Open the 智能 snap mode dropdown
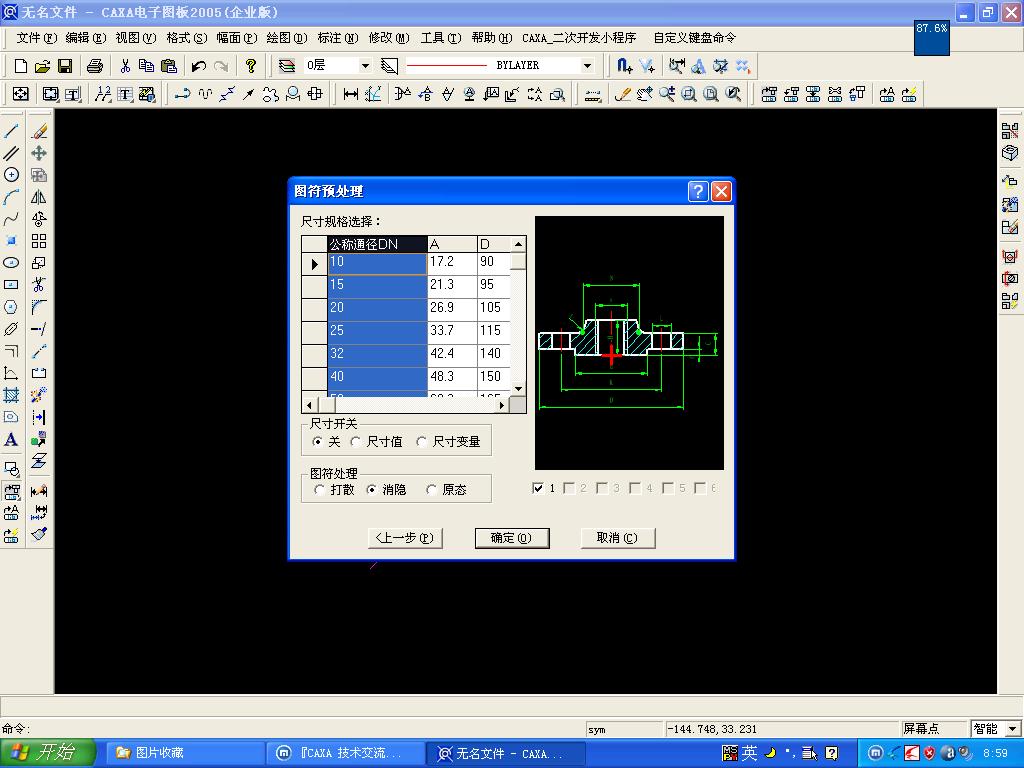Image resolution: width=1024 pixels, height=768 pixels. point(1013,729)
